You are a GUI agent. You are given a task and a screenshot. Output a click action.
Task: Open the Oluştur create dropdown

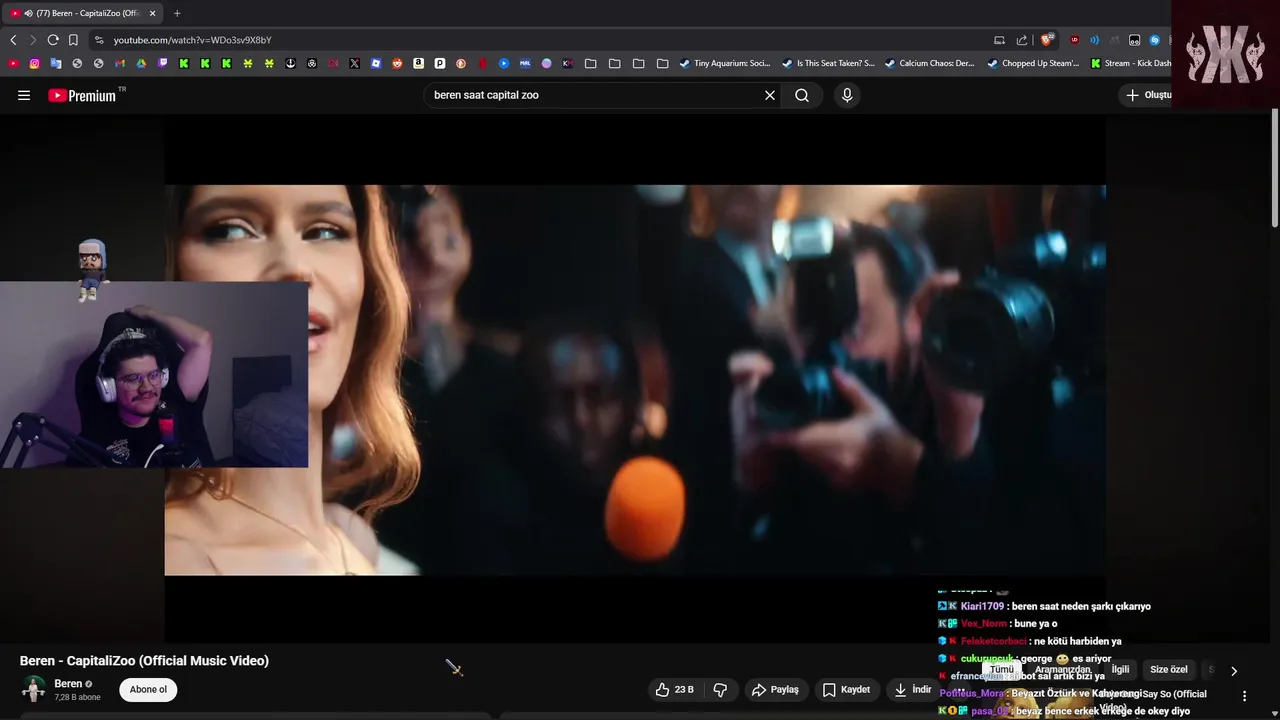tap(1149, 95)
